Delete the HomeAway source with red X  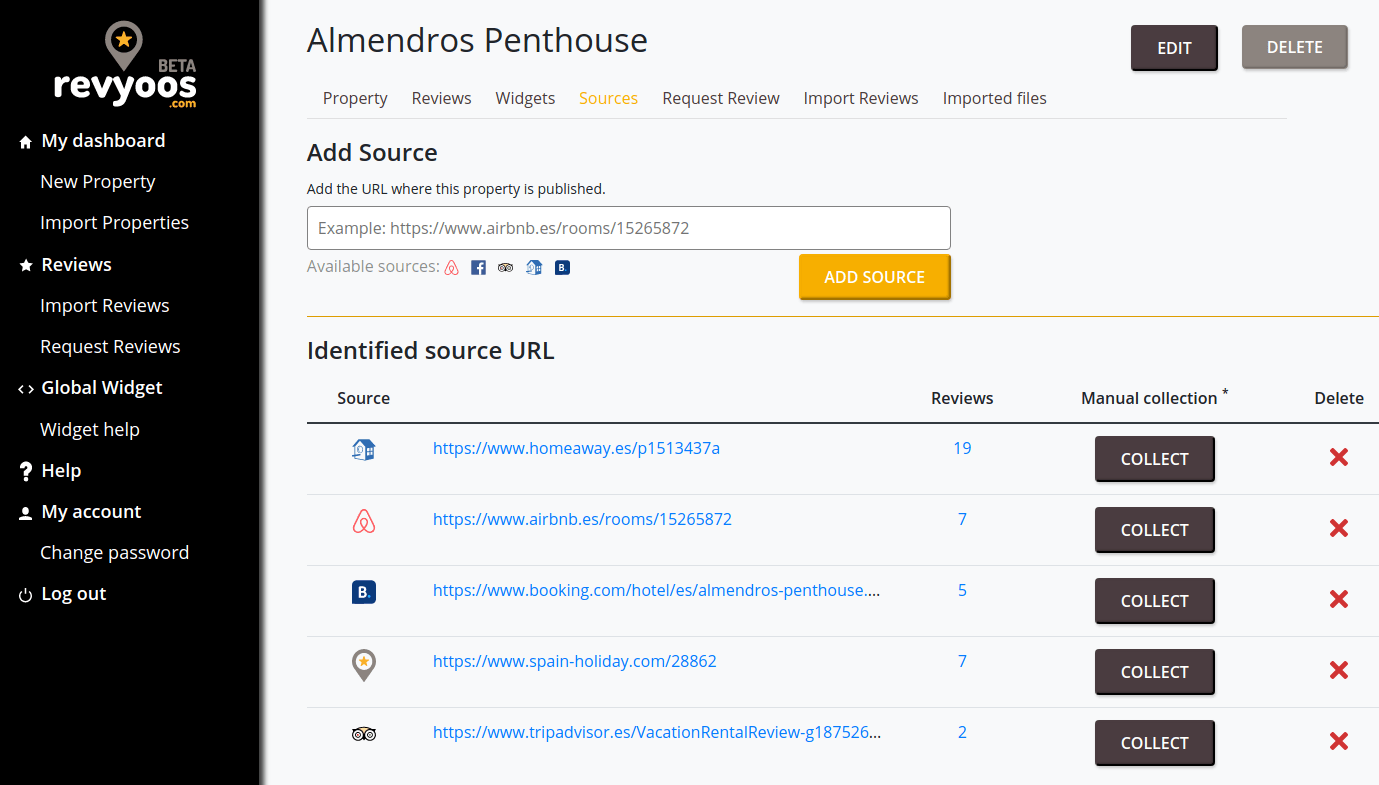click(x=1338, y=458)
